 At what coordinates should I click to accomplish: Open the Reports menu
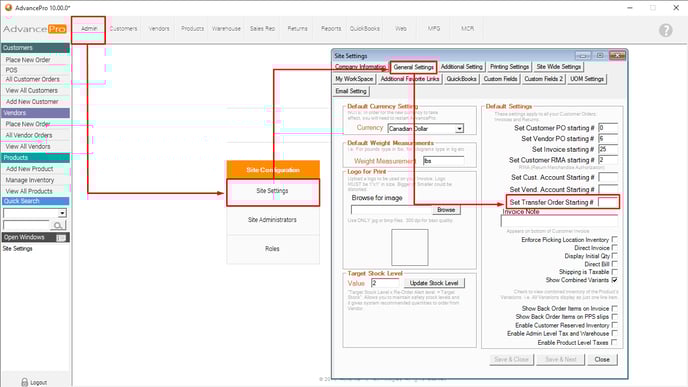(x=331, y=29)
